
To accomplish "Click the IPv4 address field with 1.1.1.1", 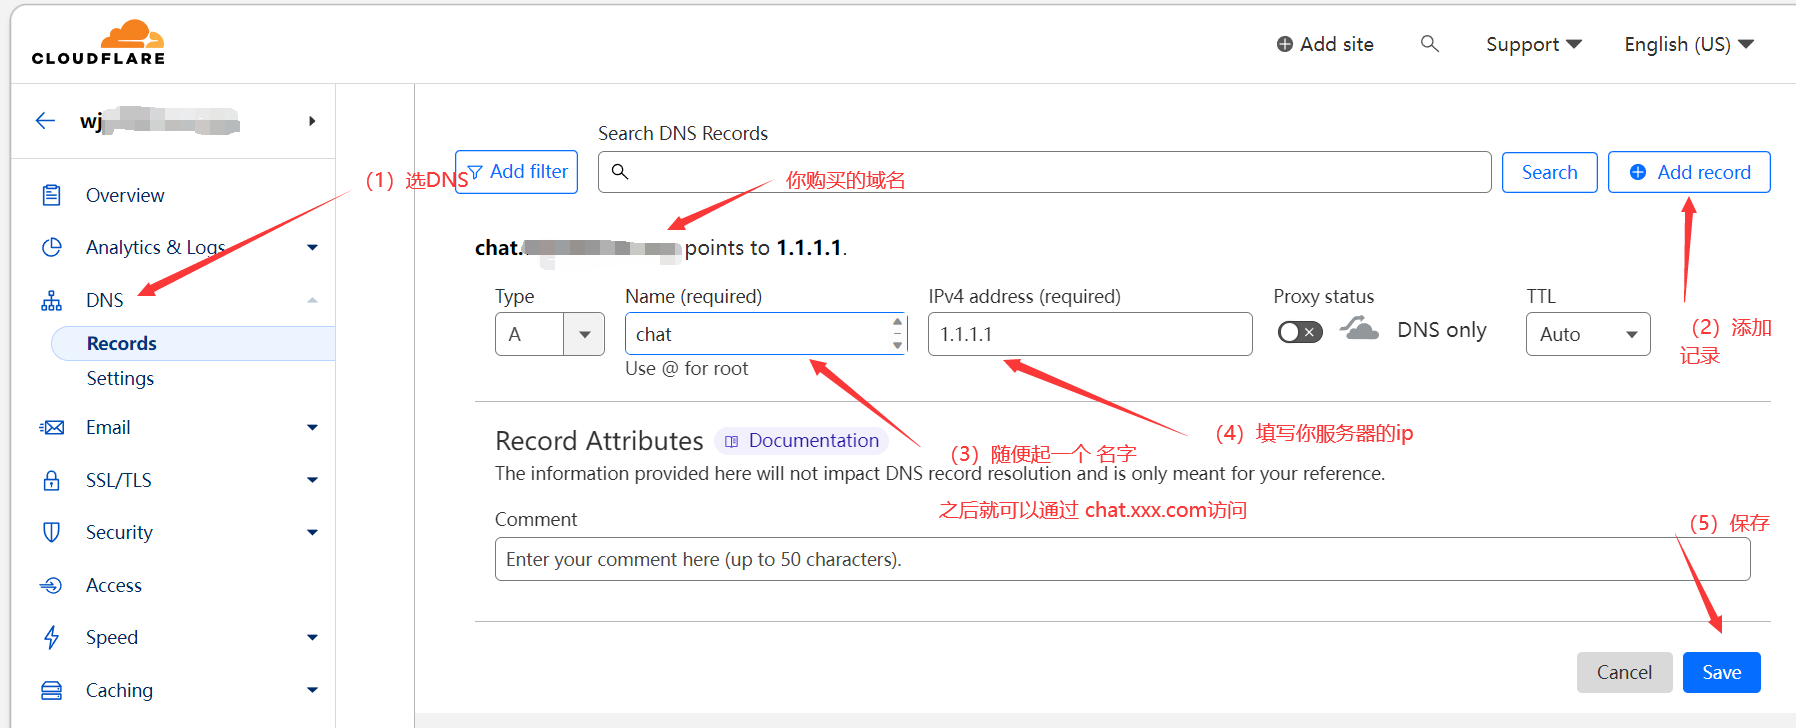I will click(x=1090, y=334).
